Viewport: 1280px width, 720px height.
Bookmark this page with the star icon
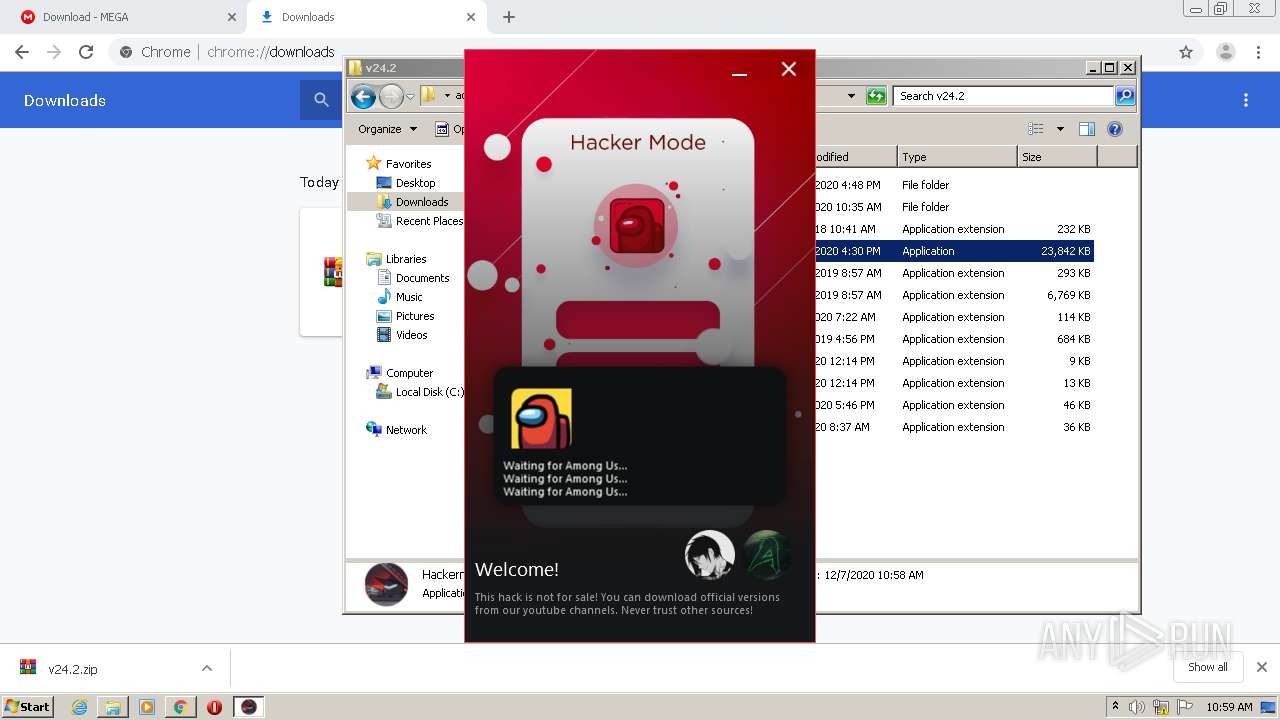click(1186, 52)
